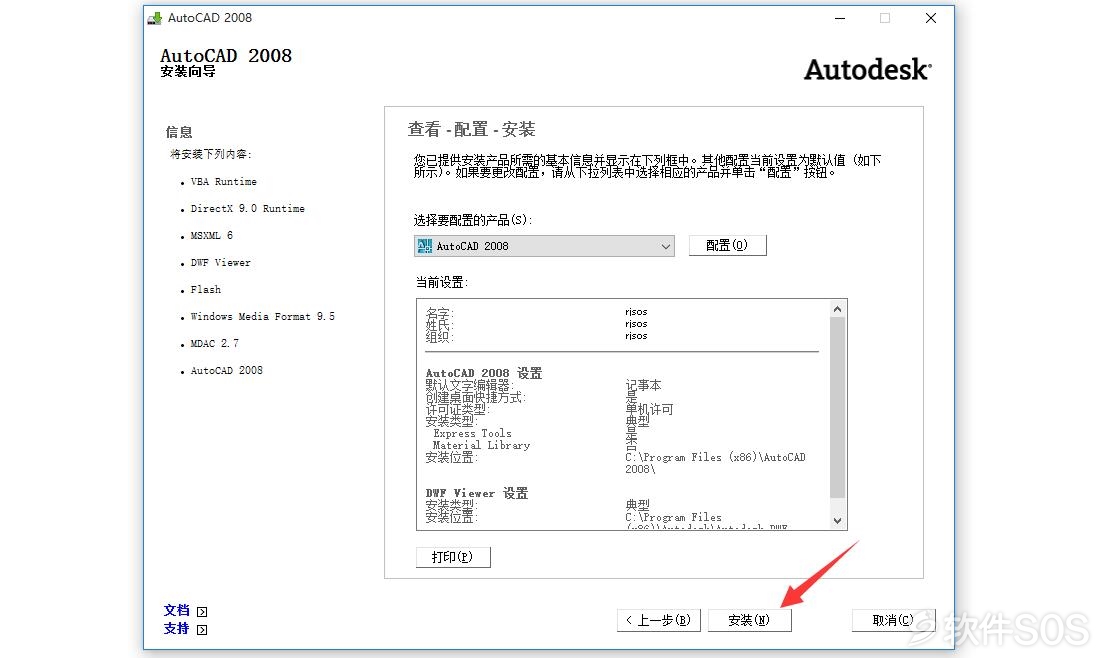This screenshot has height=658, width=1106.
Task: Click the AutoCAD icon in the product dropdown
Action: pos(425,245)
